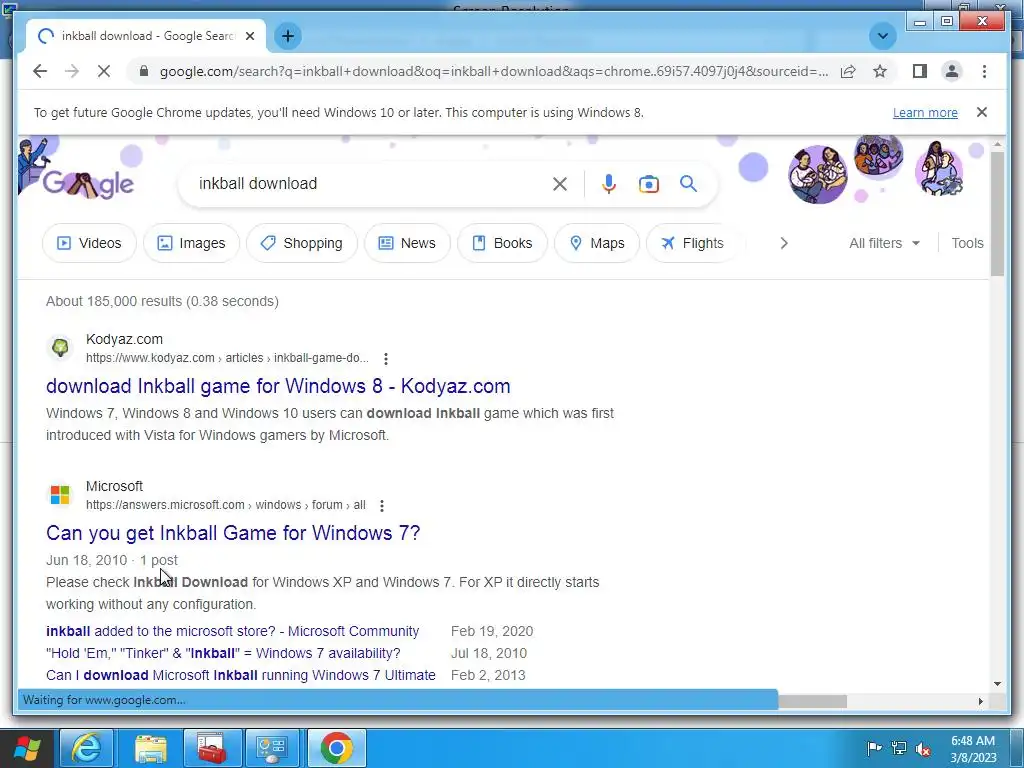Open inkball added to microsoft store link
1024x768 pixels.
pos(232,631)
